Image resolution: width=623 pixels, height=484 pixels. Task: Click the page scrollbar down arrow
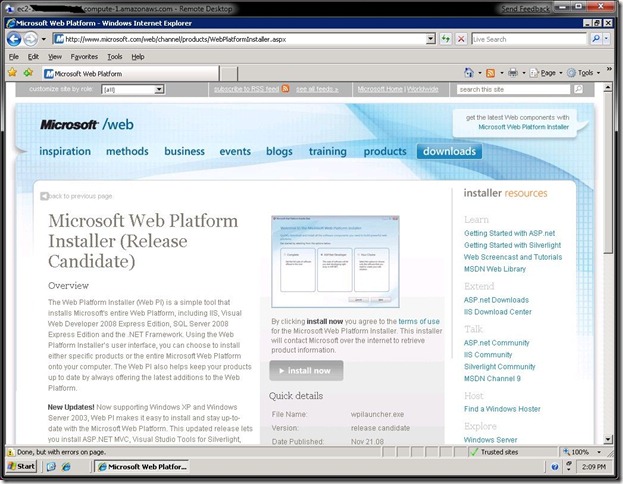(608, 439)
